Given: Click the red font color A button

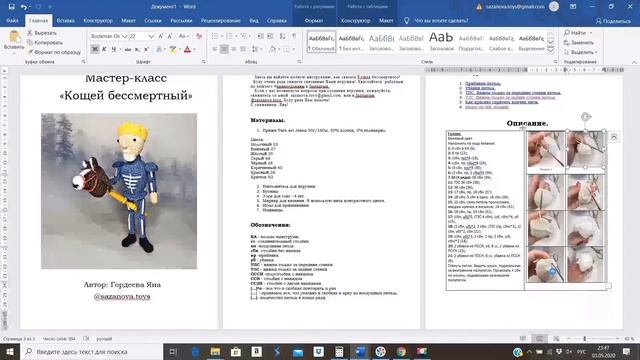Looking at the screenshot, I should 187,49.
